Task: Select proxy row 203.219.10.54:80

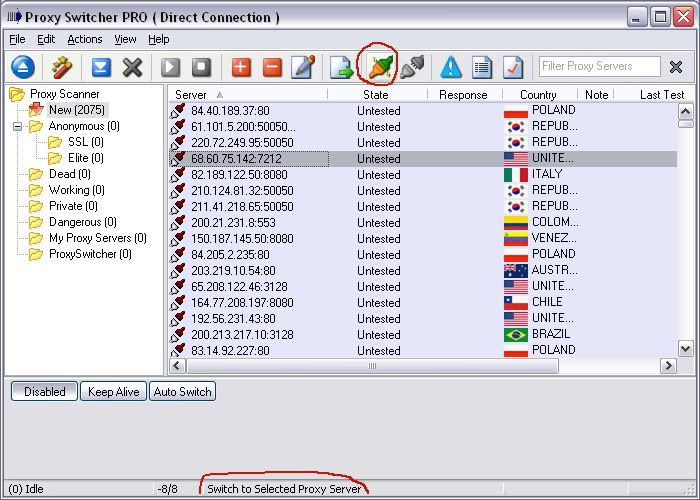Action: point(423,271)
